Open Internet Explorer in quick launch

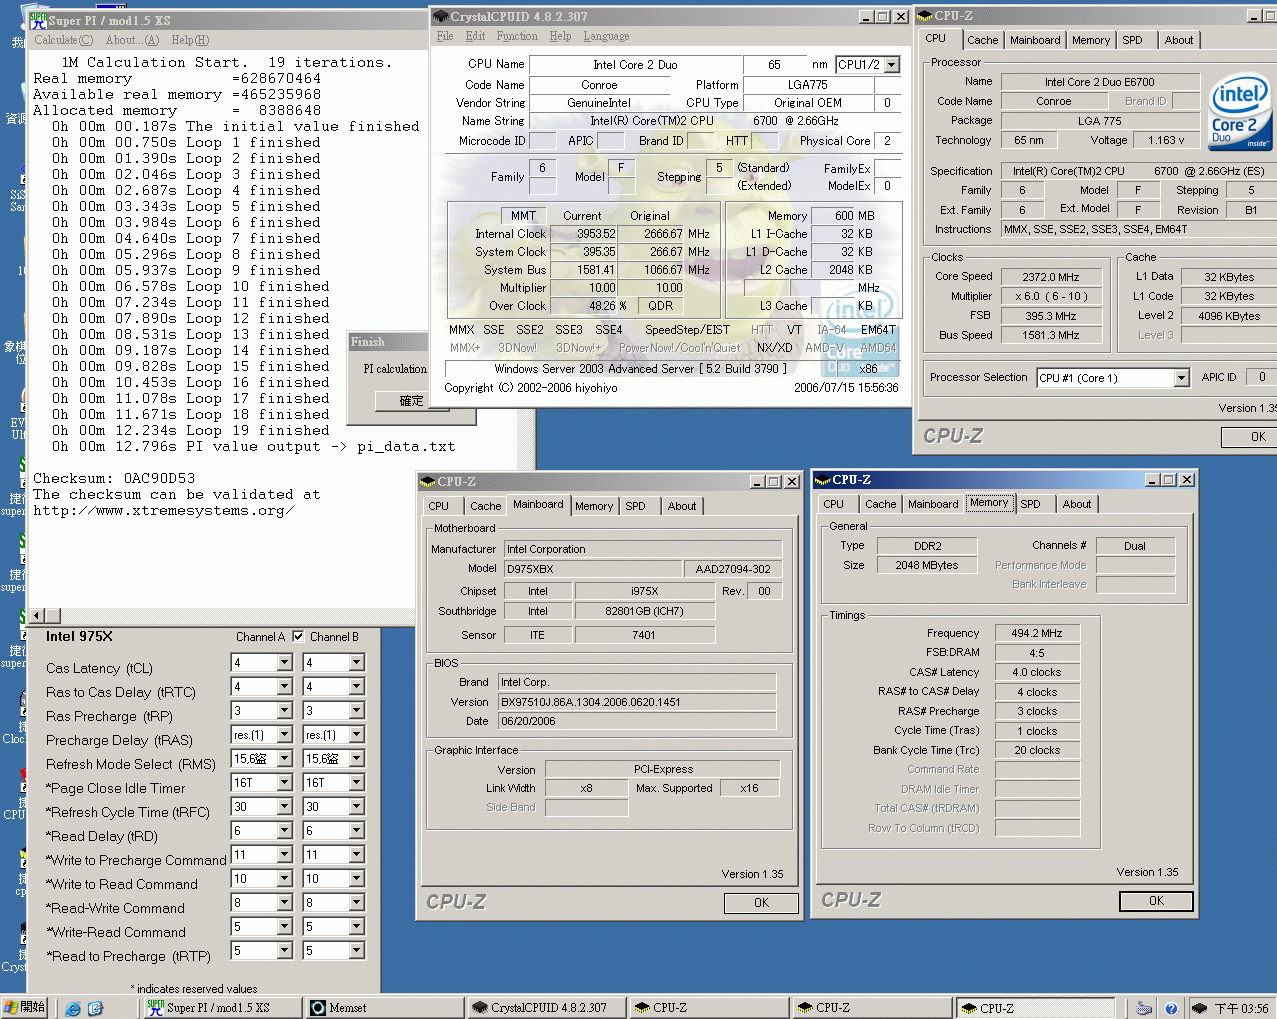[73, 1008]
